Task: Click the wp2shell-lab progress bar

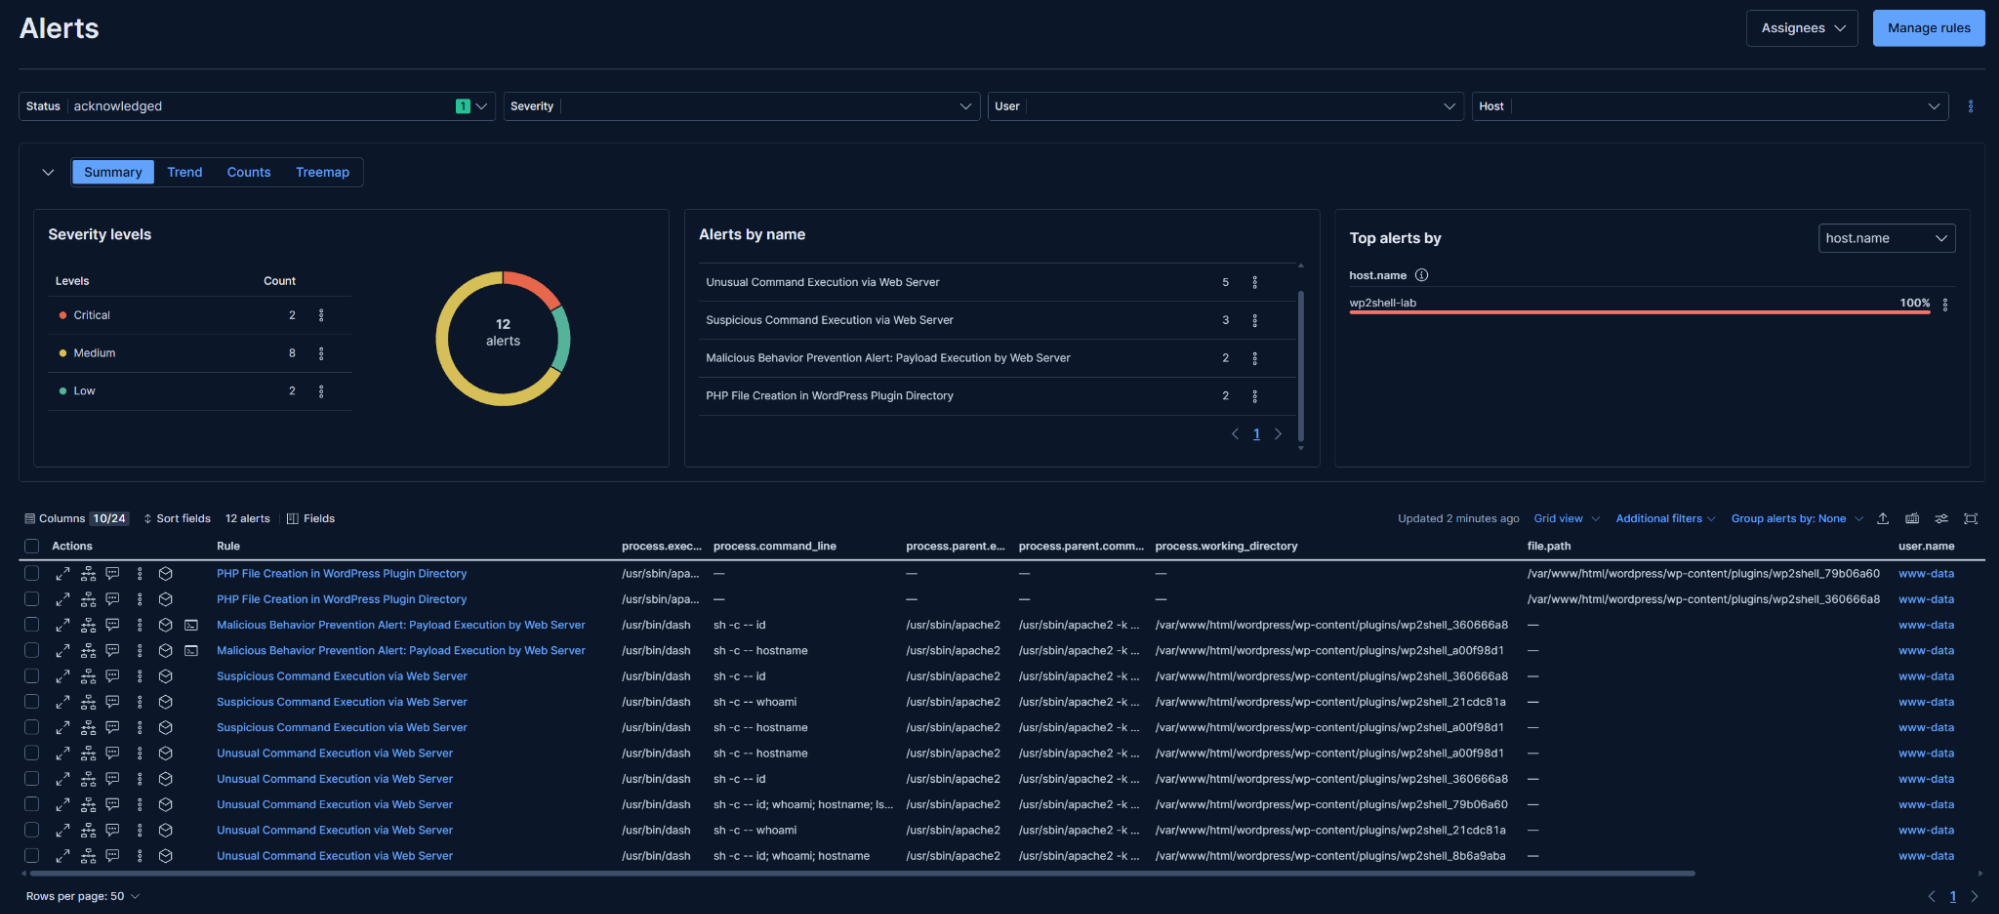Action: pyautogui.click(x=1640, y=312)
